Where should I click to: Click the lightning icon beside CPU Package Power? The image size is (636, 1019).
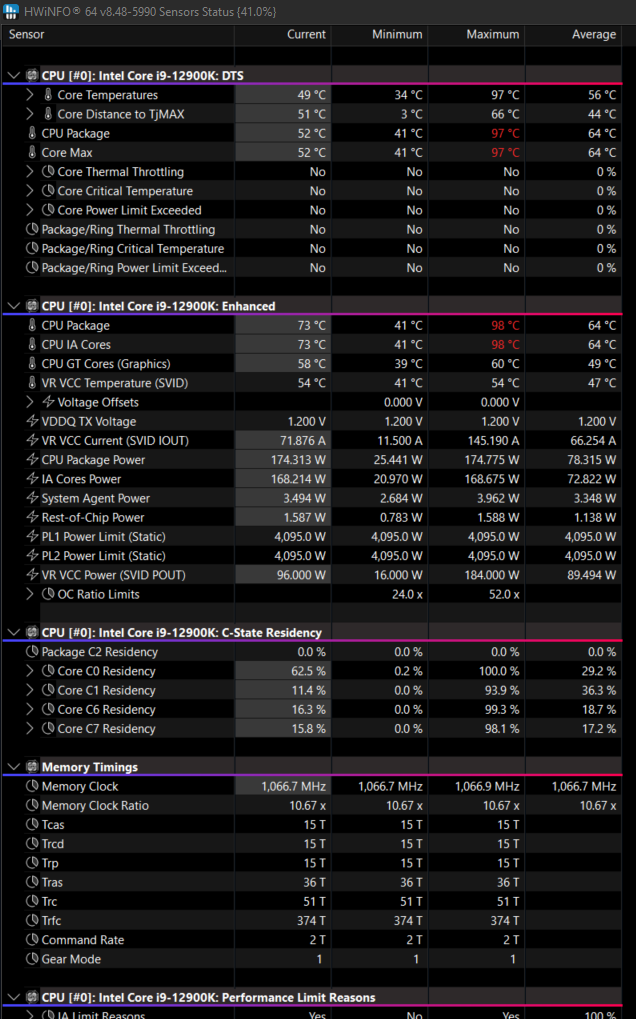click(x=32, y=459)
